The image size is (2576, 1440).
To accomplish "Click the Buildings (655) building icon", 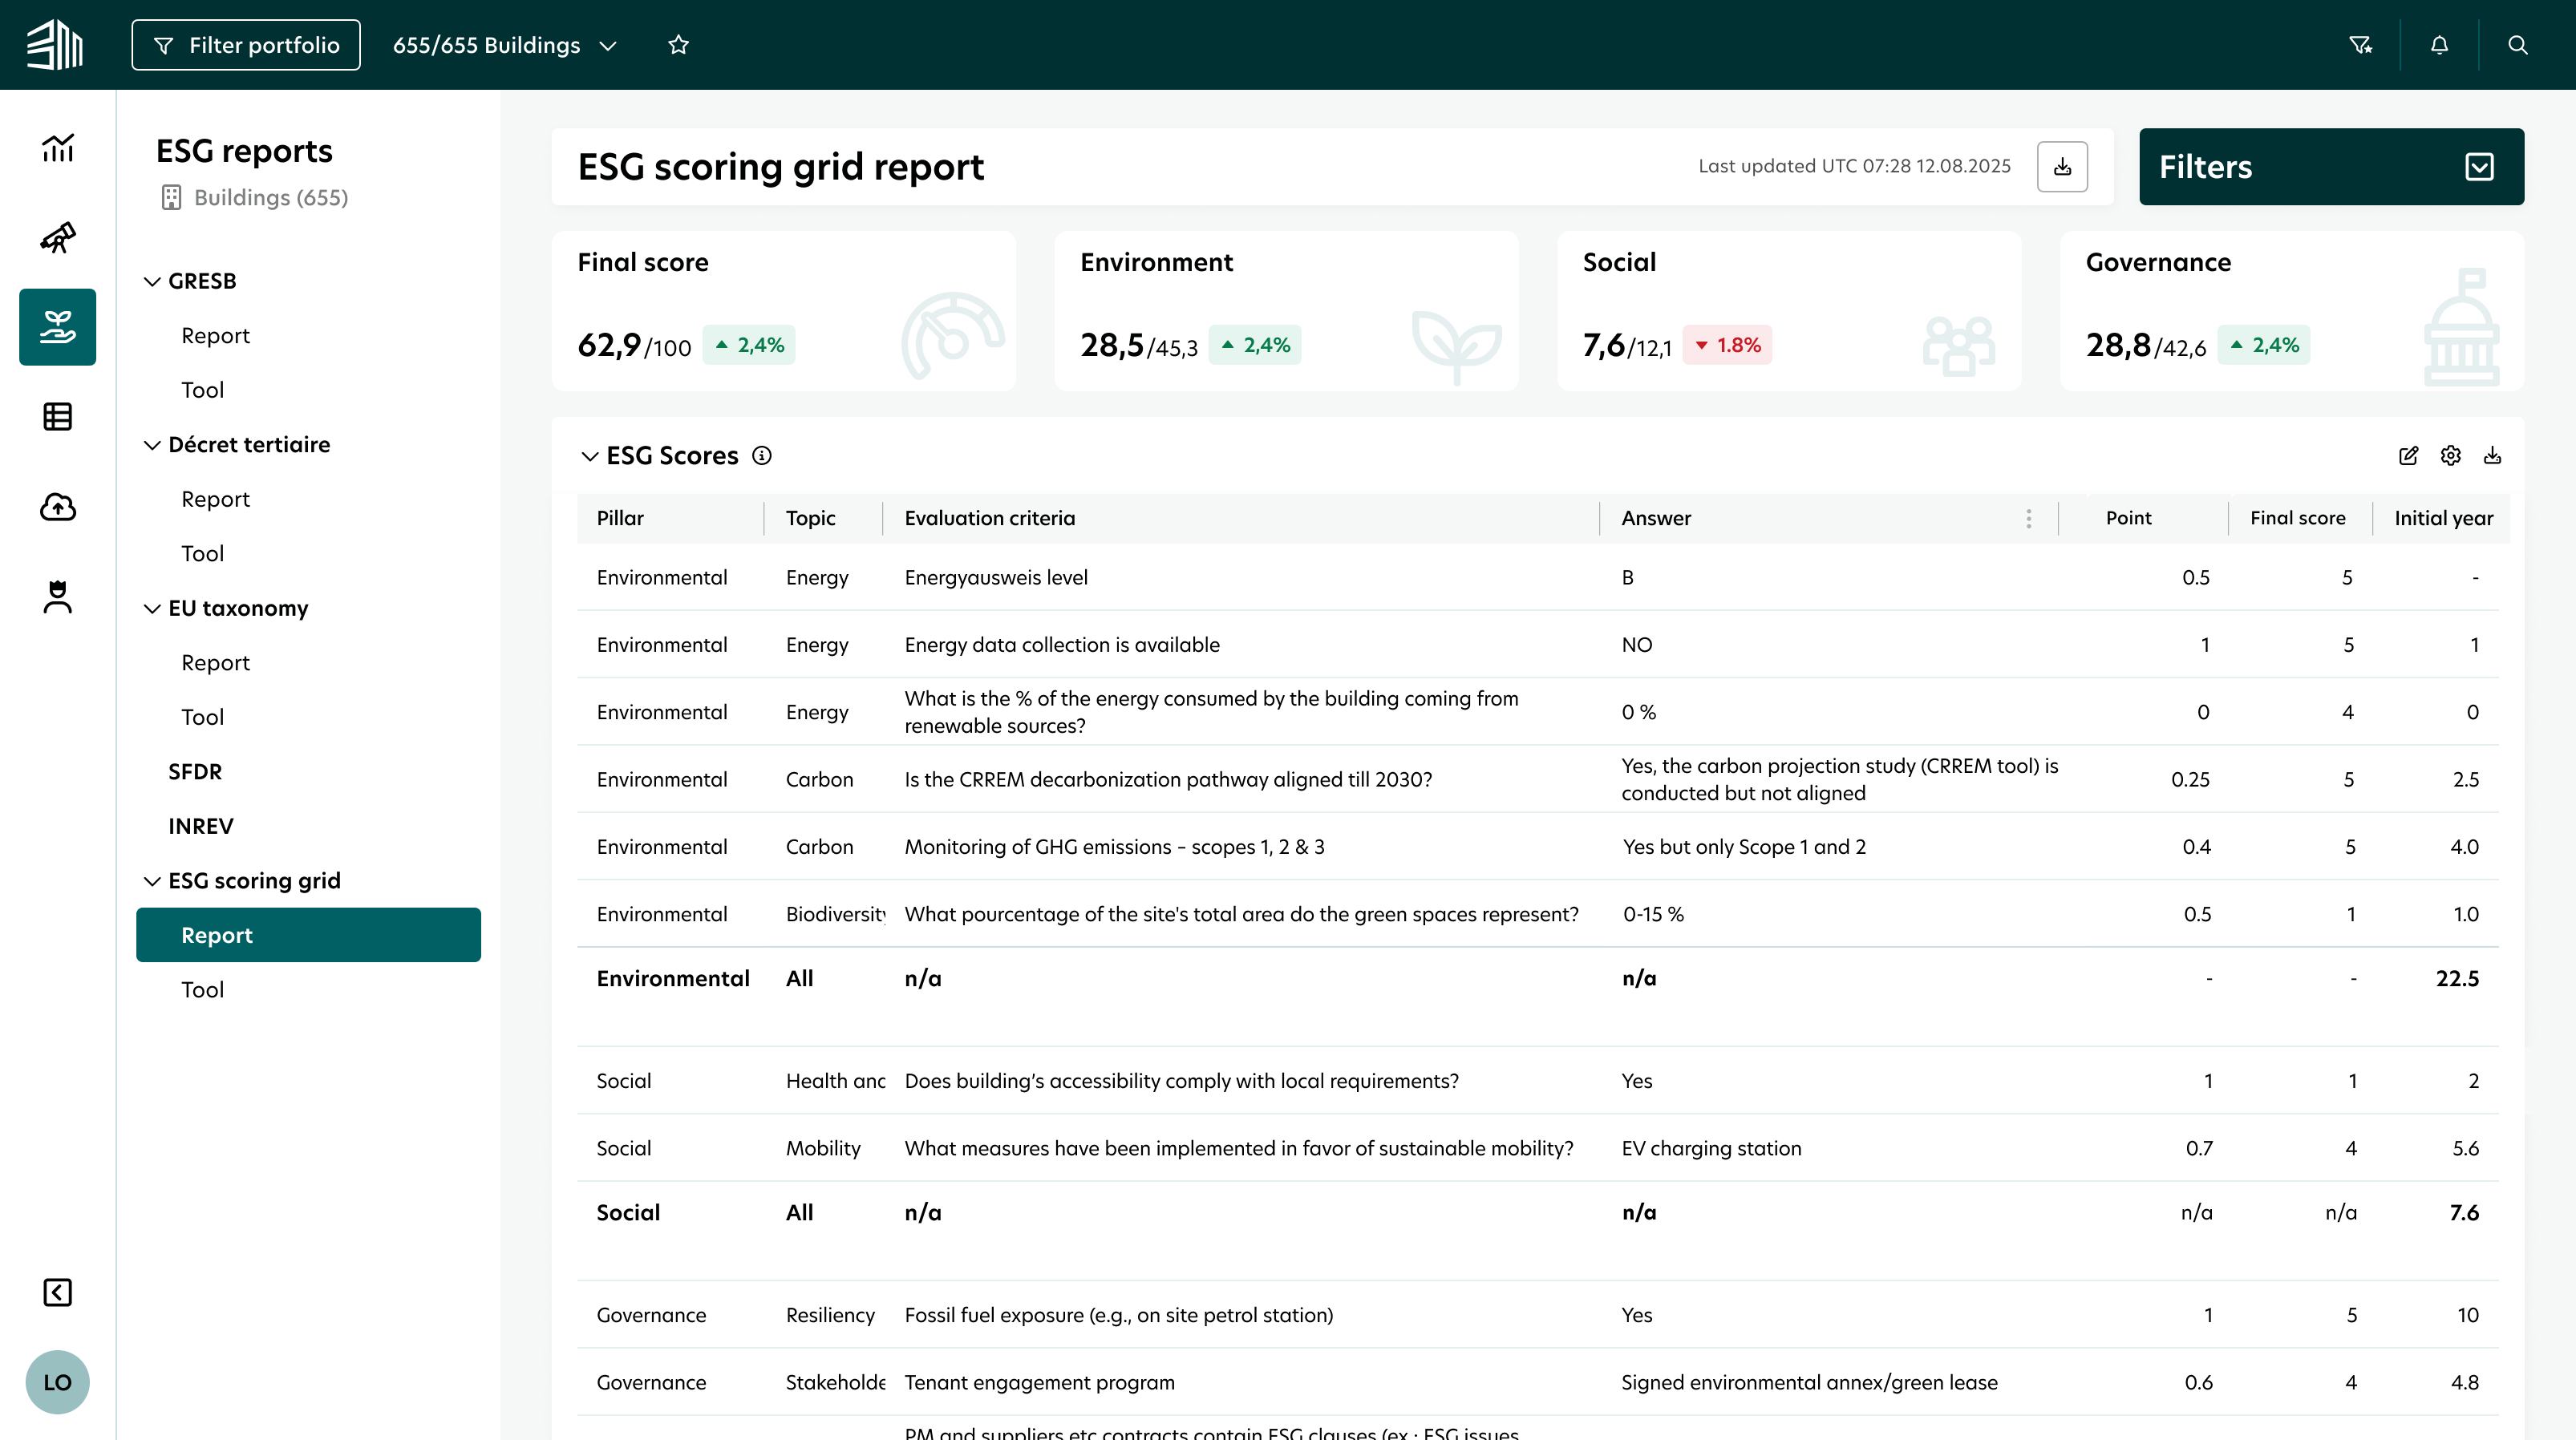I will tap(171, 197).
